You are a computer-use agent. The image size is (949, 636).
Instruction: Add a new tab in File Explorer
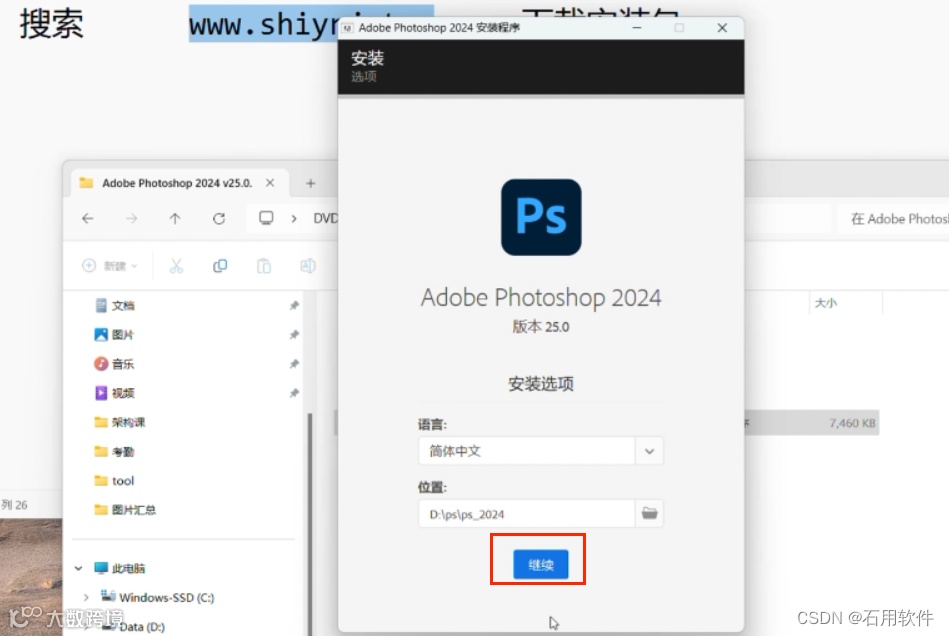pos(310,183)
